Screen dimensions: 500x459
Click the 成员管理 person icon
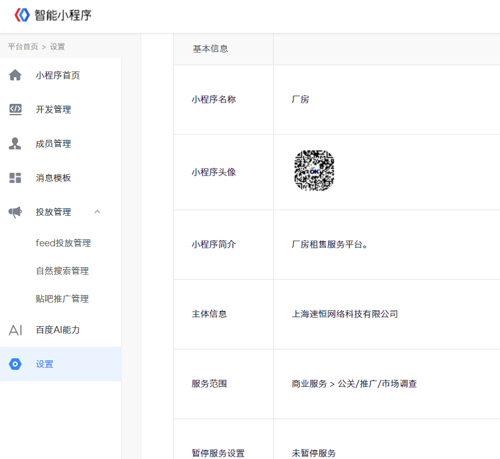tap(15, 143)
